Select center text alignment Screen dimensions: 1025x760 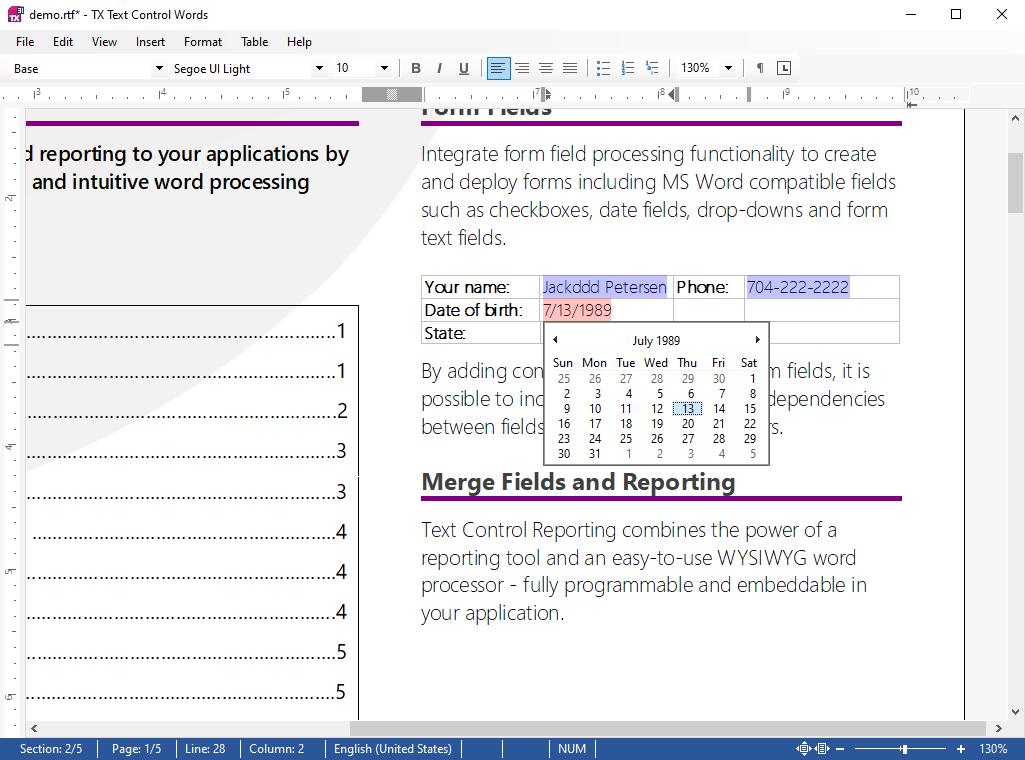coord(522,68)
